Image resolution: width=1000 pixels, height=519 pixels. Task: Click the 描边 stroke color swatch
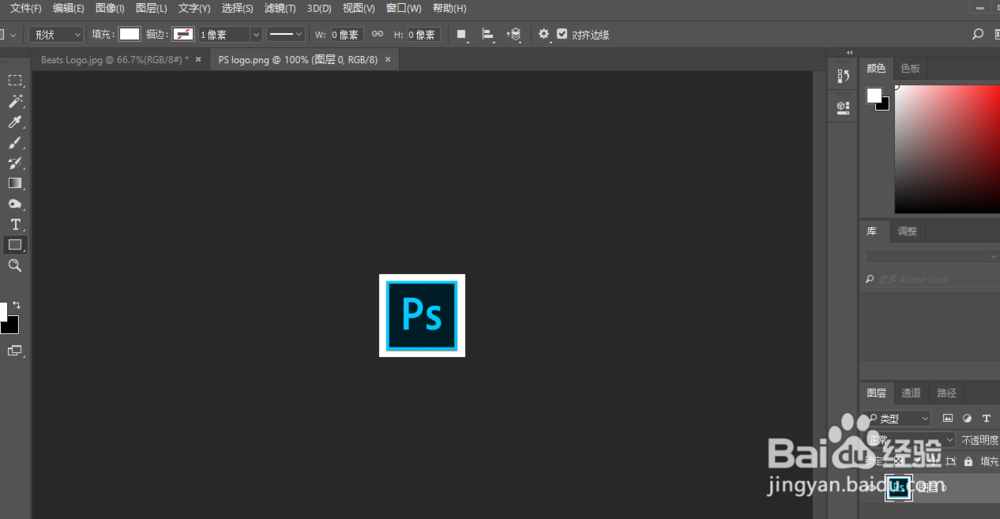(183, 34)
